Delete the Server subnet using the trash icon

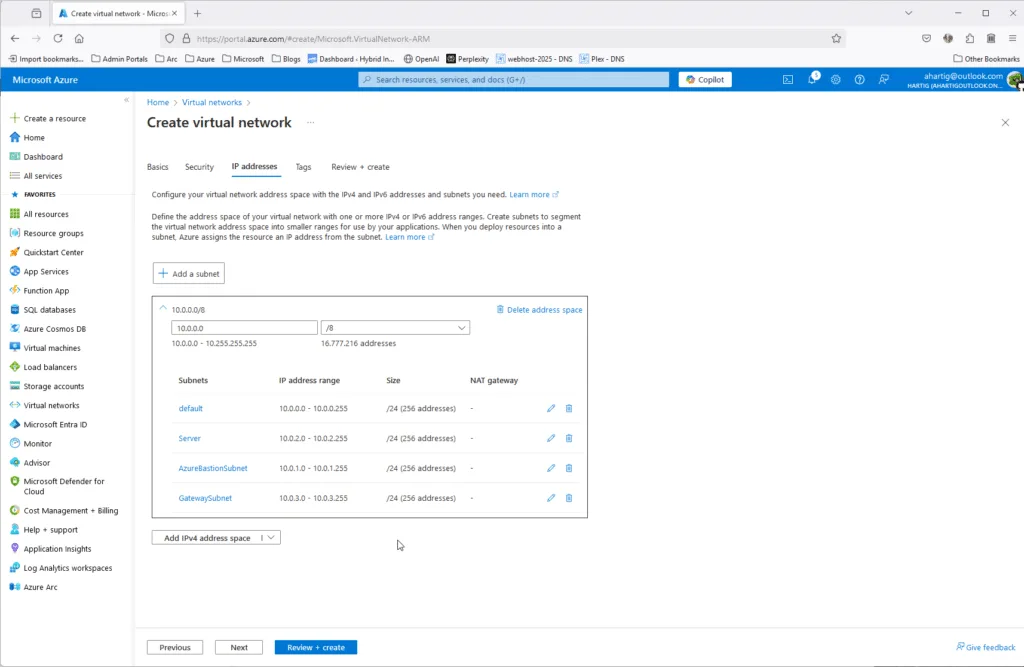click(x=569, y=438)
